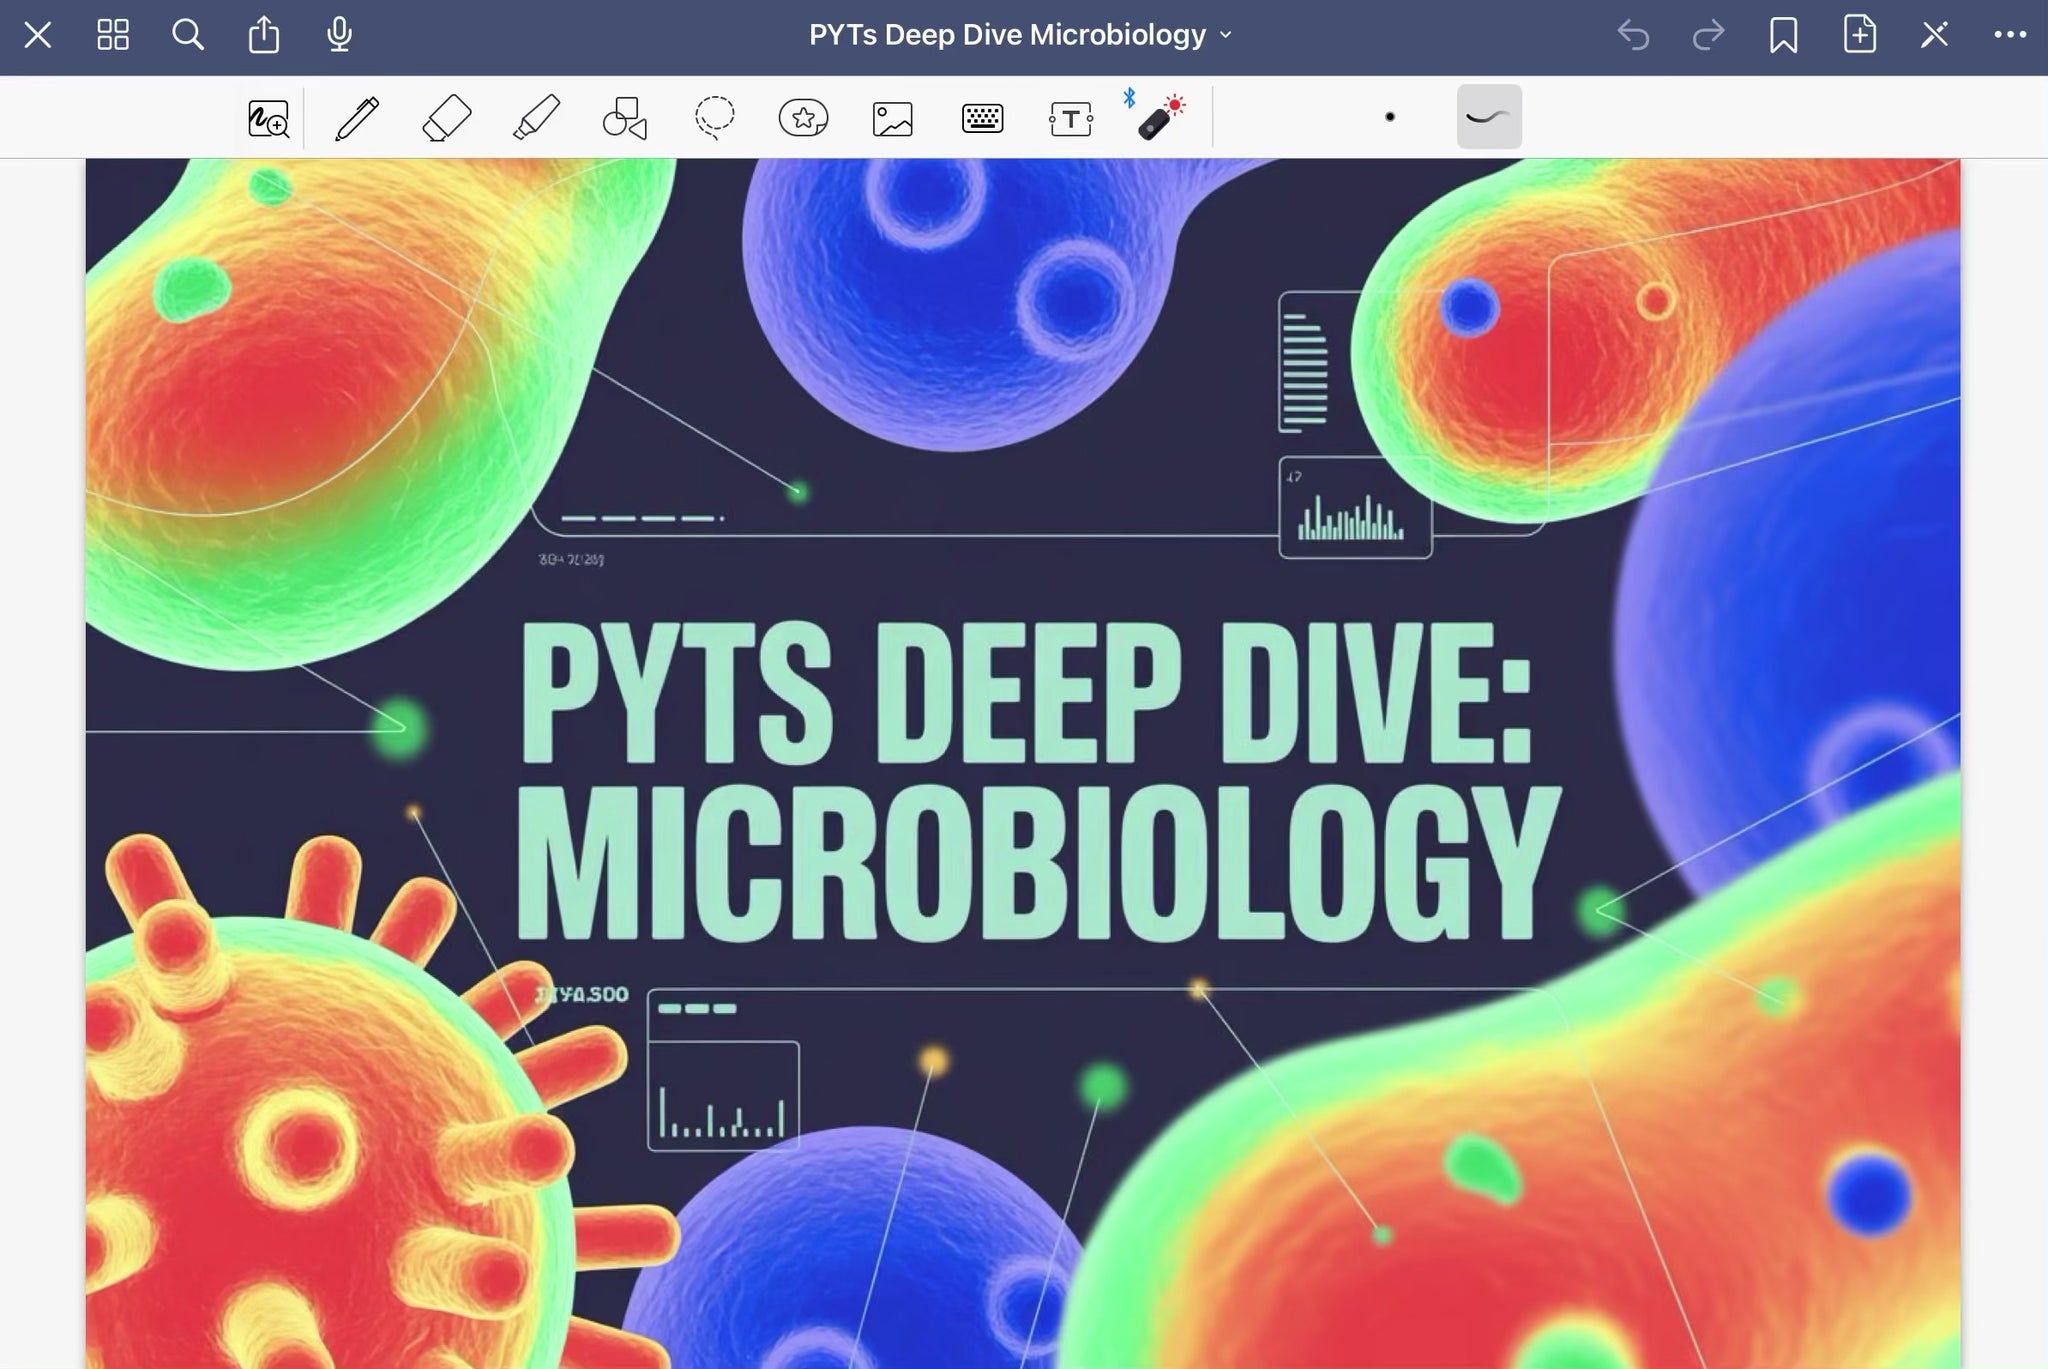The height and width of the screenshot is (1369, 2048).
Task: Click the Undo arrow
Action: coord(1633,35)
